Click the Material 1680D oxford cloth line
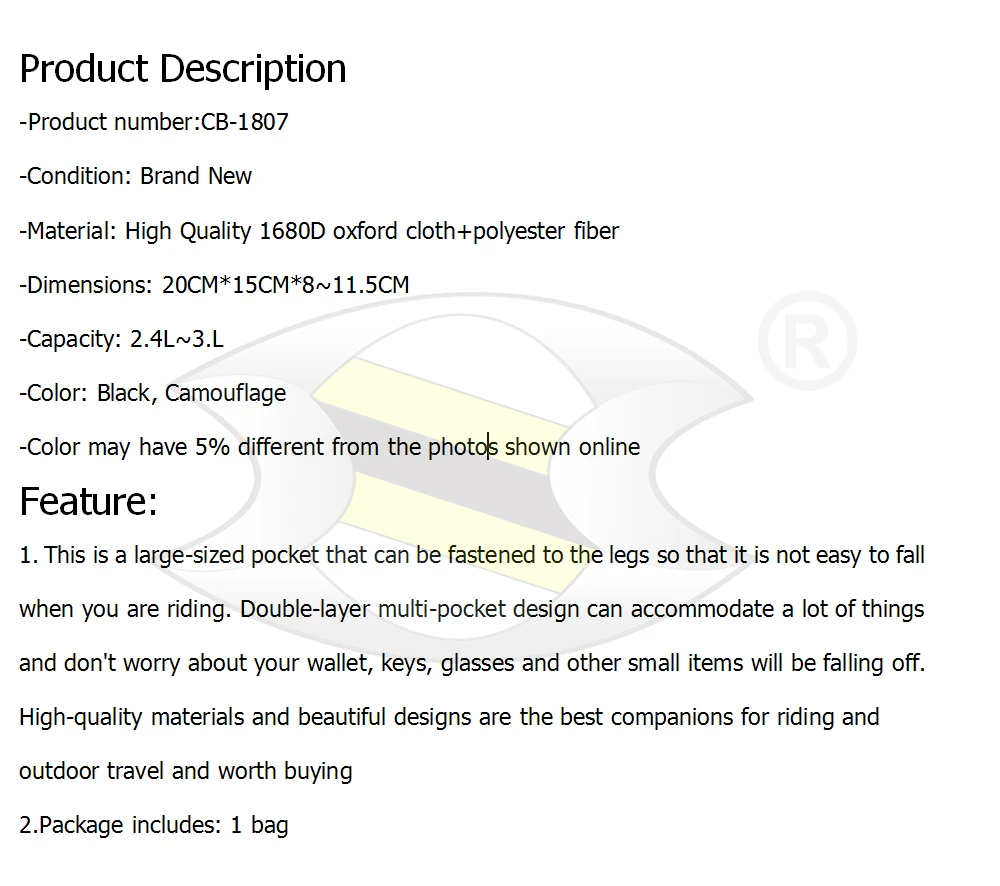This screenshot has height=886, width=1000. click(x=319, y=231)
